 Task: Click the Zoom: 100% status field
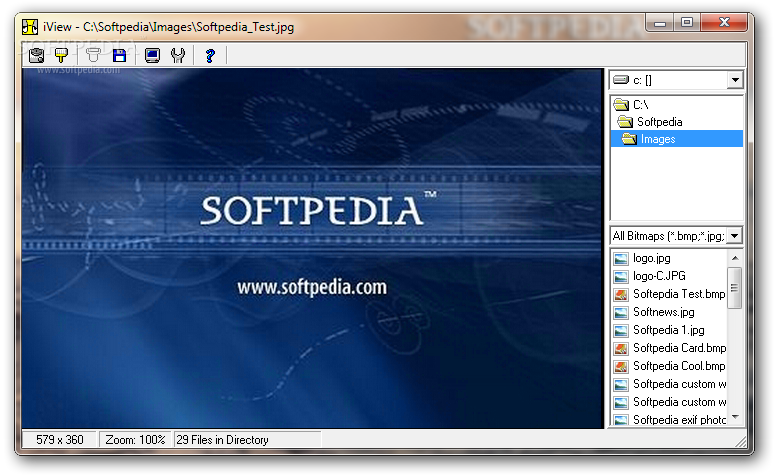point(135,439)
